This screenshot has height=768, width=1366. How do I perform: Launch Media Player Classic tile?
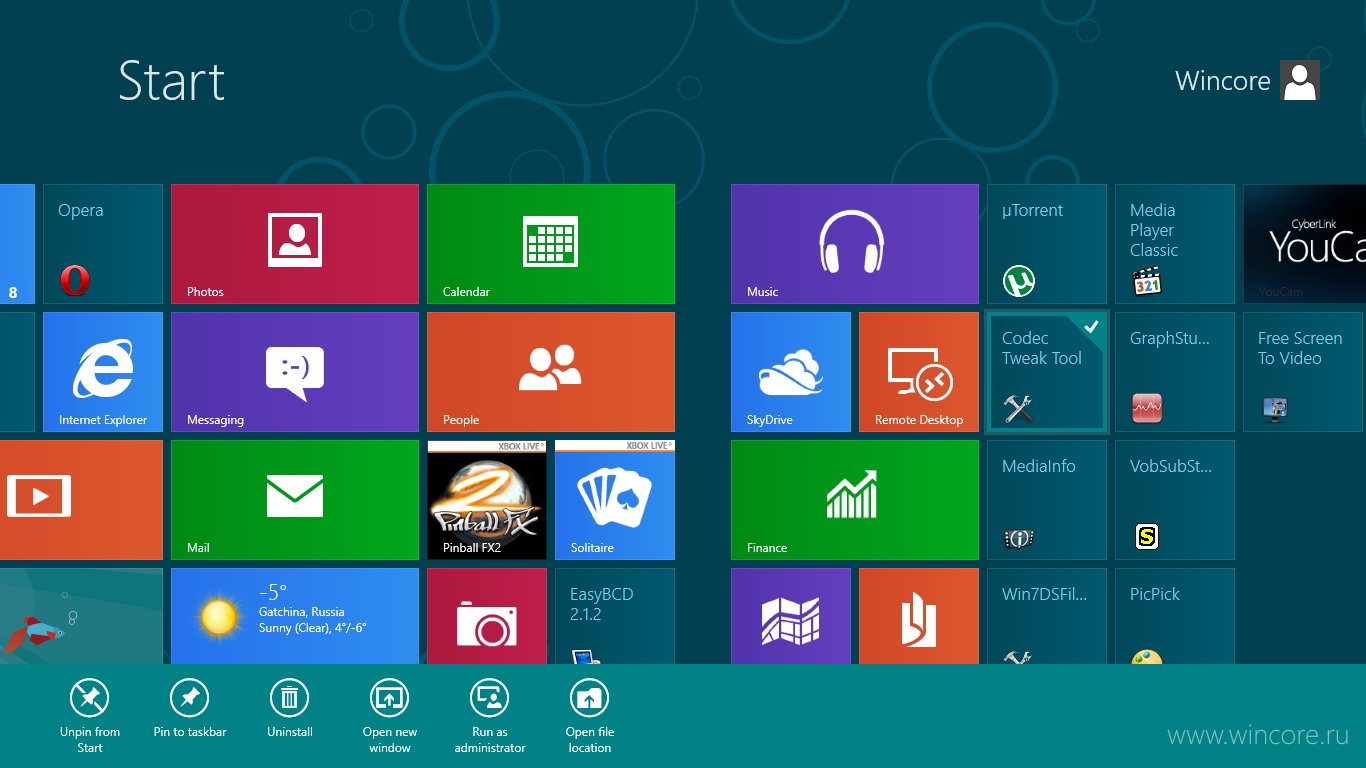click(1175, 244)
